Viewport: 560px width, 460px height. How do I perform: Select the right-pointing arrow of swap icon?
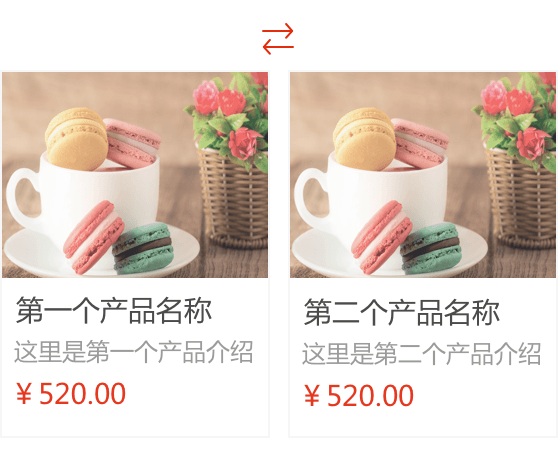click(278, 31)
